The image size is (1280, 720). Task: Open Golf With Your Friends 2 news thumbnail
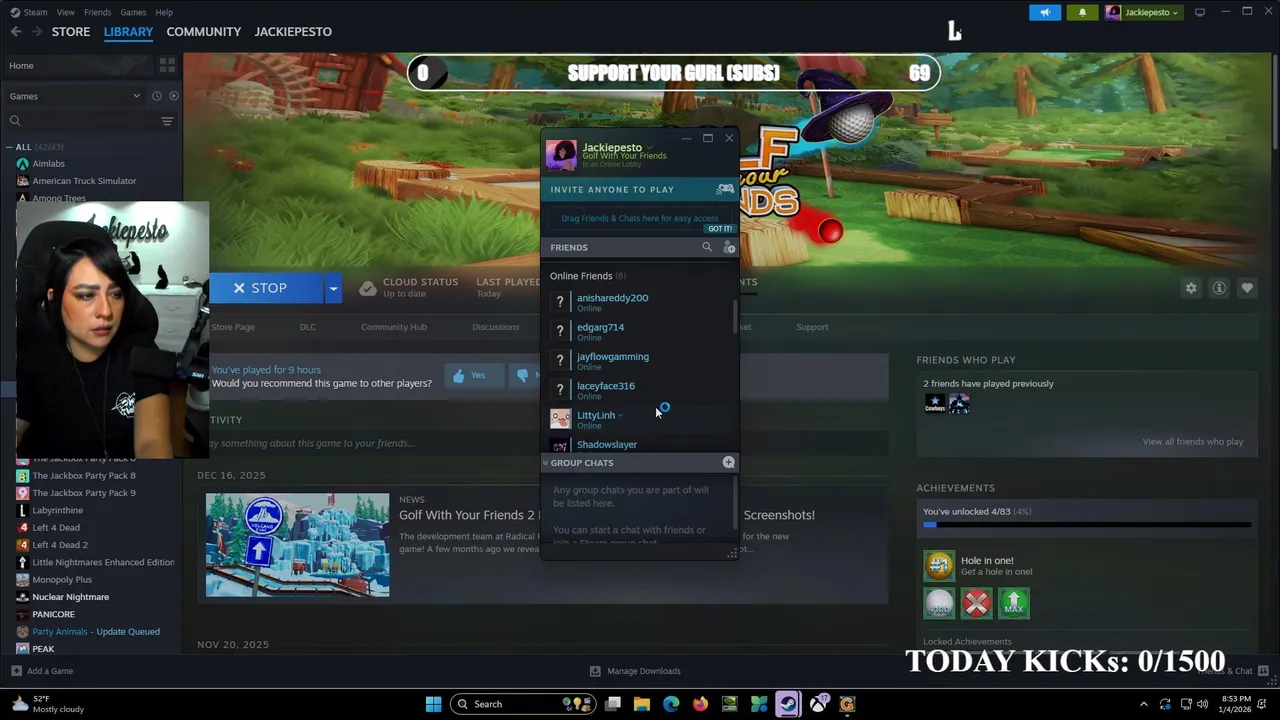pos(298,545)
